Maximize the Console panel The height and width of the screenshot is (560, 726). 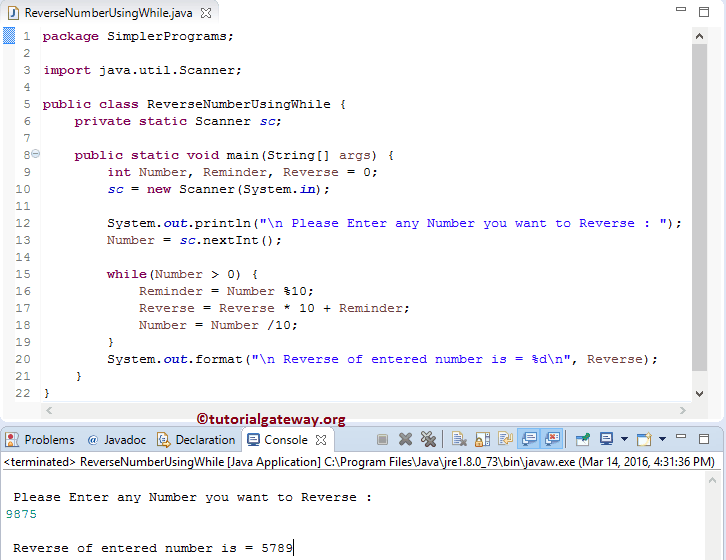pos(704,439)
